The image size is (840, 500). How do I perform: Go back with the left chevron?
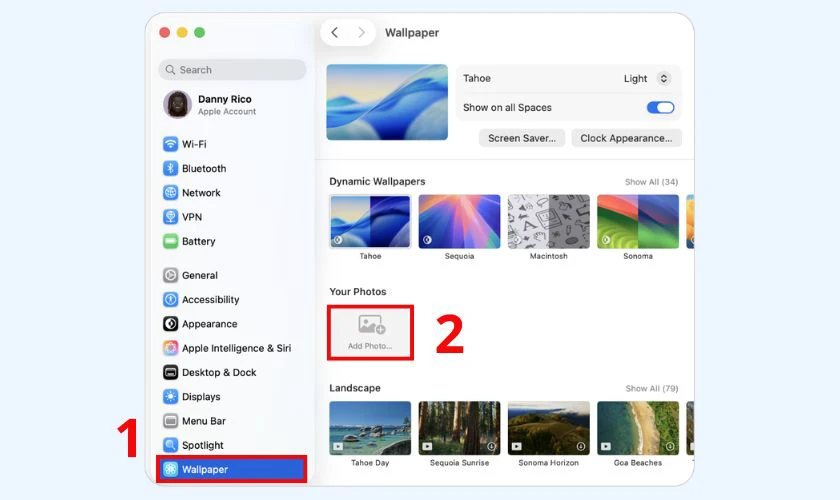[x=335, y=33]
